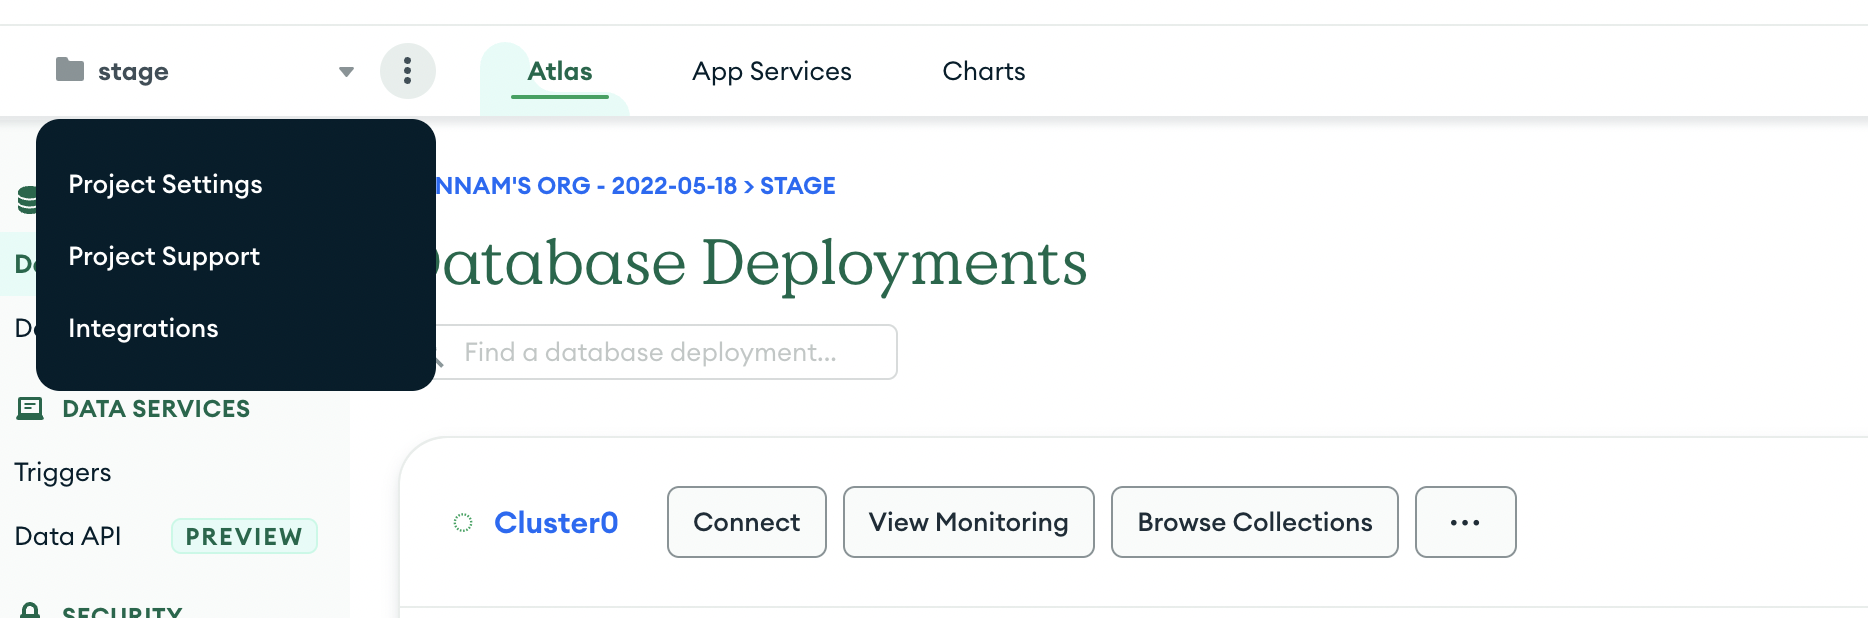Click the STAGE breadcrumb link
The width and height of the screenshot is (1868, 618).
(x=798, y=186)
